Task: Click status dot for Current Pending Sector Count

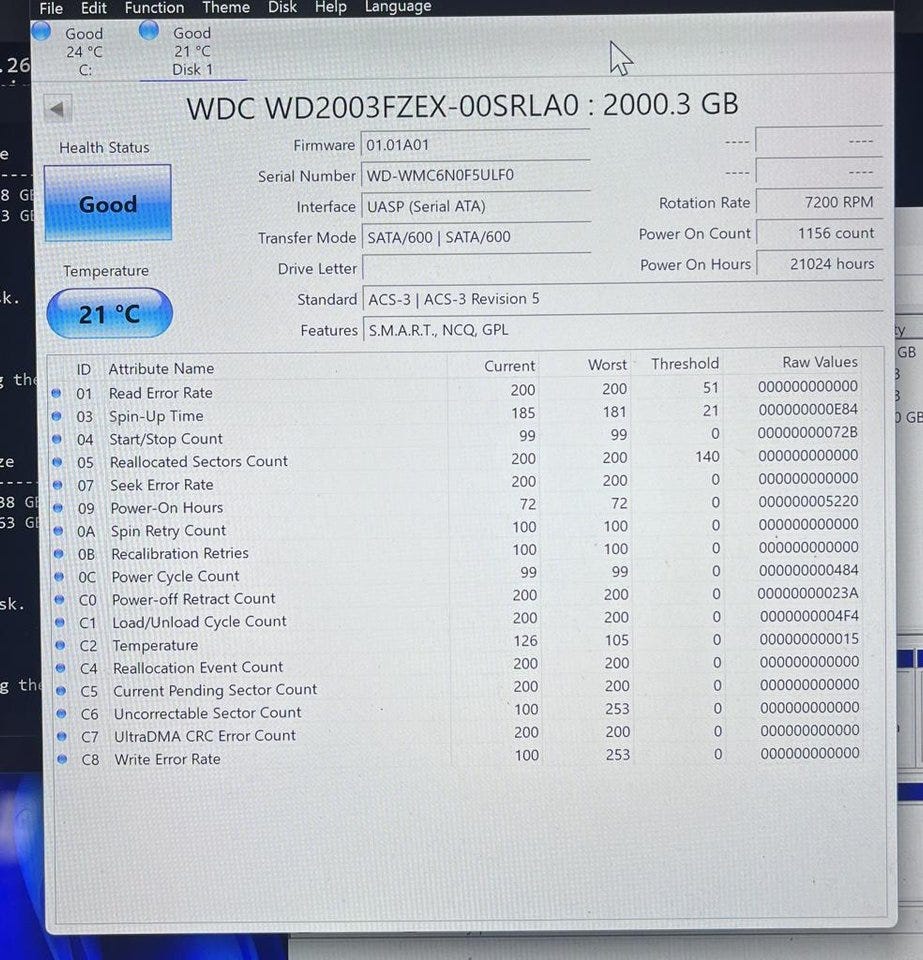Action: [x=61, y=691]
